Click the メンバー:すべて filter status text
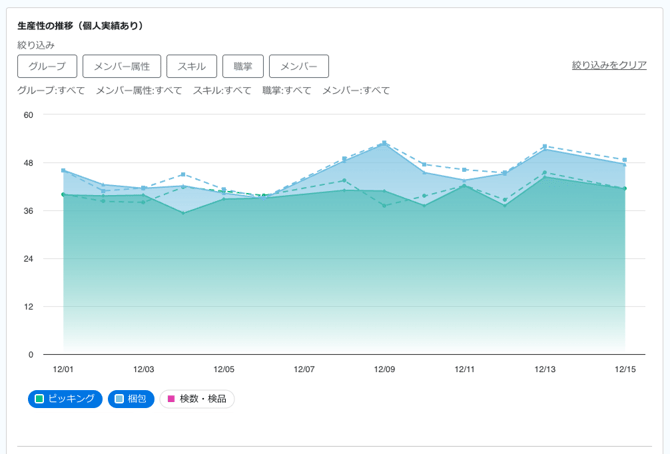Viewport: 670px width, 454px height. (356, 91)
